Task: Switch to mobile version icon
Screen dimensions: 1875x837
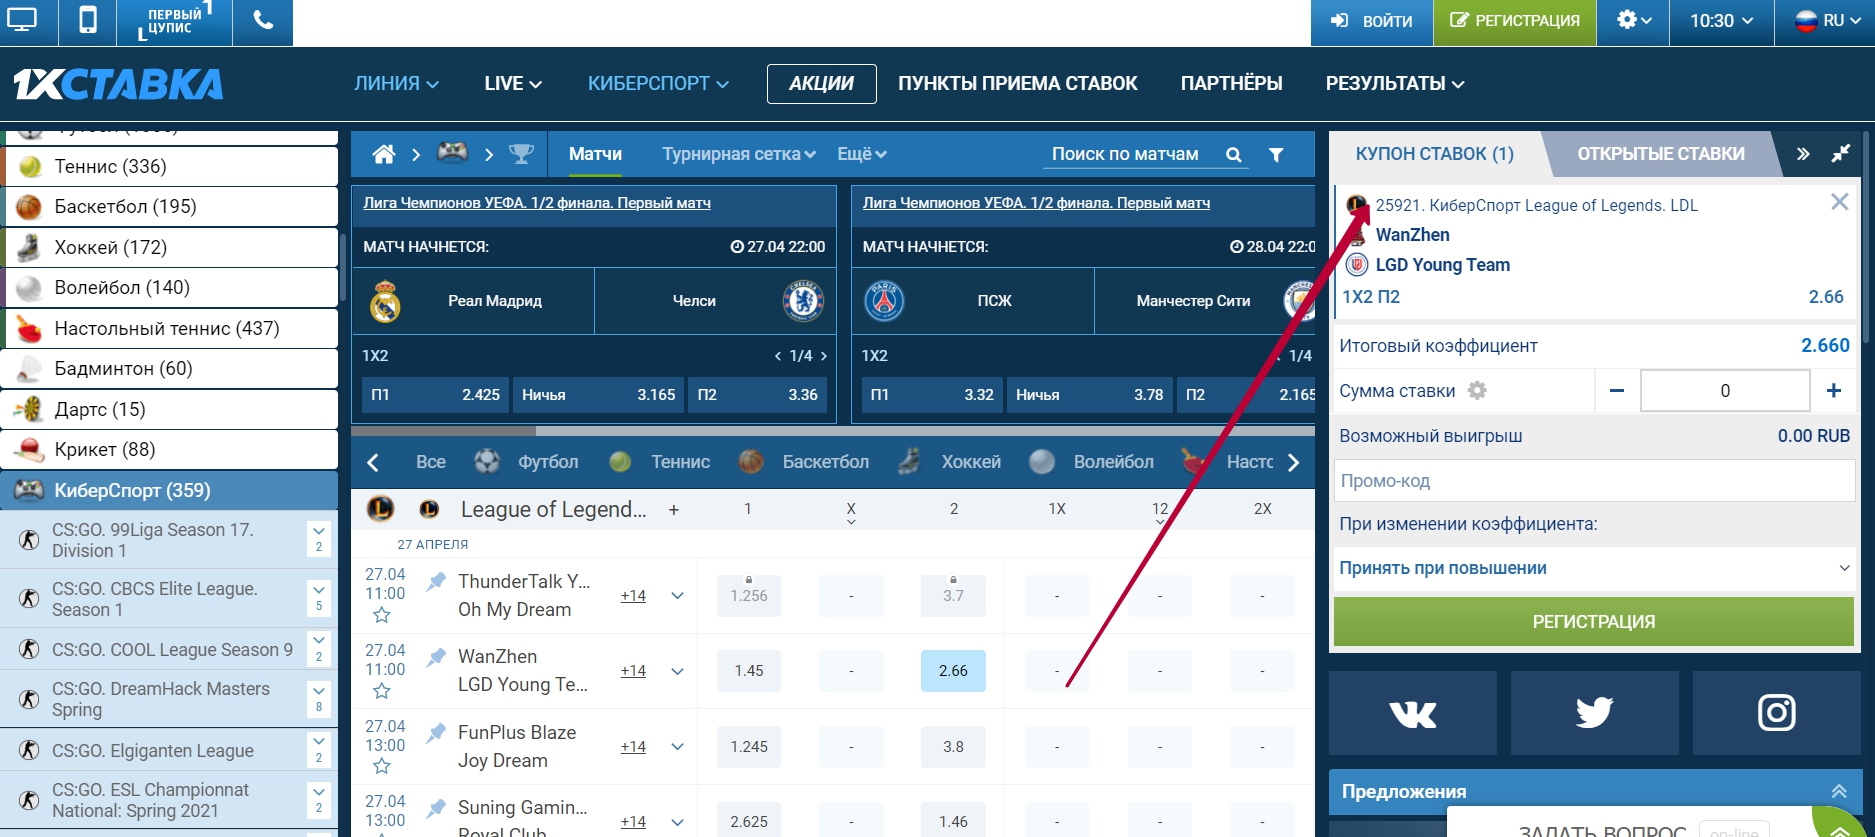Action: tap(88, 21)
